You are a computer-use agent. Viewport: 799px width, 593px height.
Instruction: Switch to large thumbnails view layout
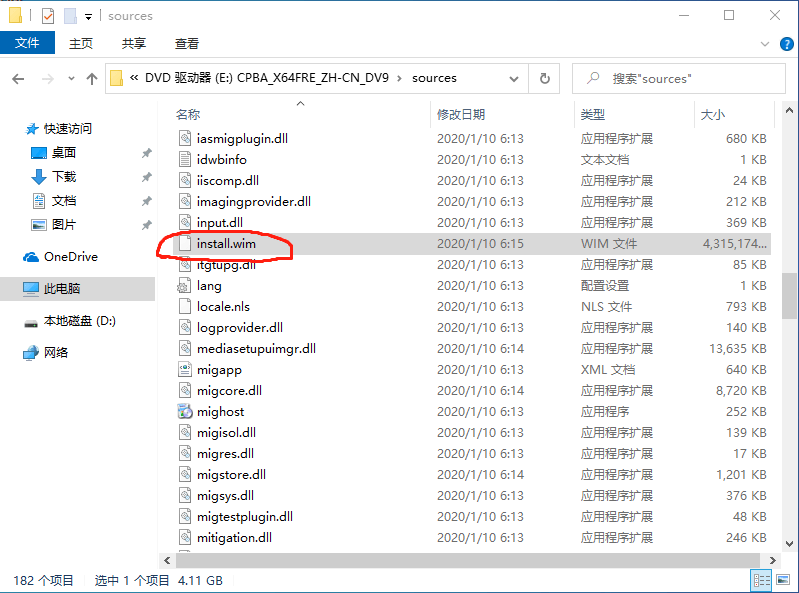click(x=782, y=580)
